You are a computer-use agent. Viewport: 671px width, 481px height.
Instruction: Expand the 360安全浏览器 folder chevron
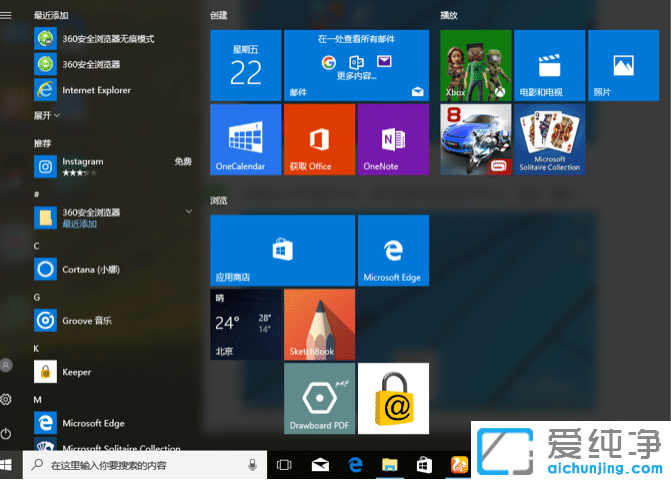point(189,211)
